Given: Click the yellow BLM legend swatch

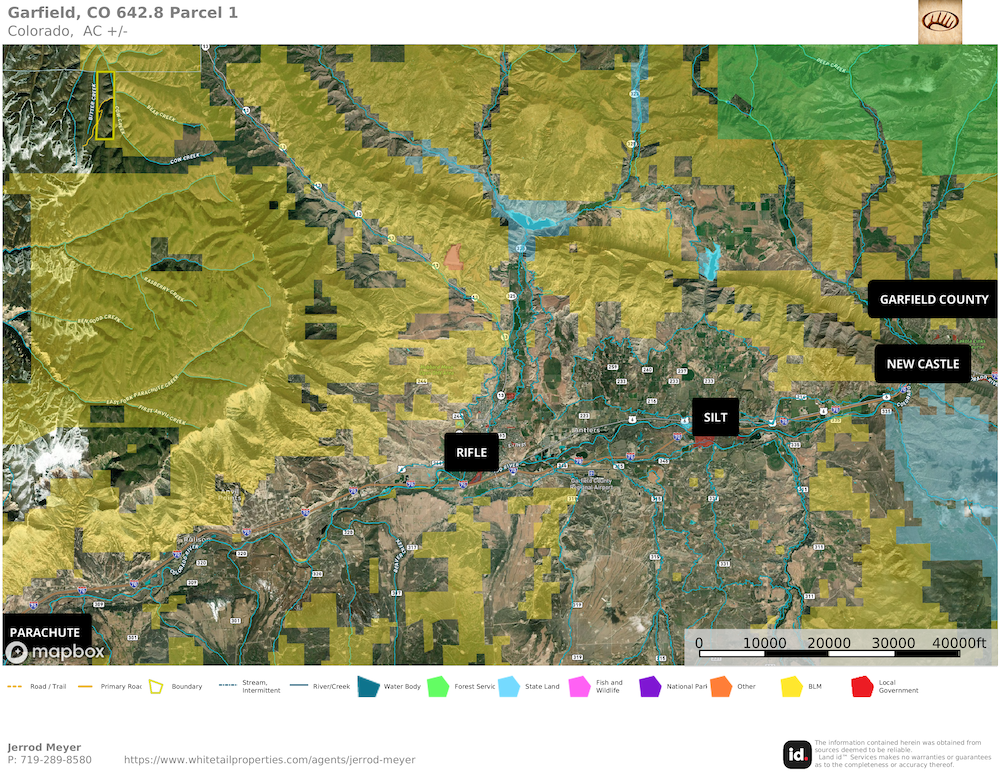Looking at the screenshot, I should pyautogui.click(x=792, y=687).
